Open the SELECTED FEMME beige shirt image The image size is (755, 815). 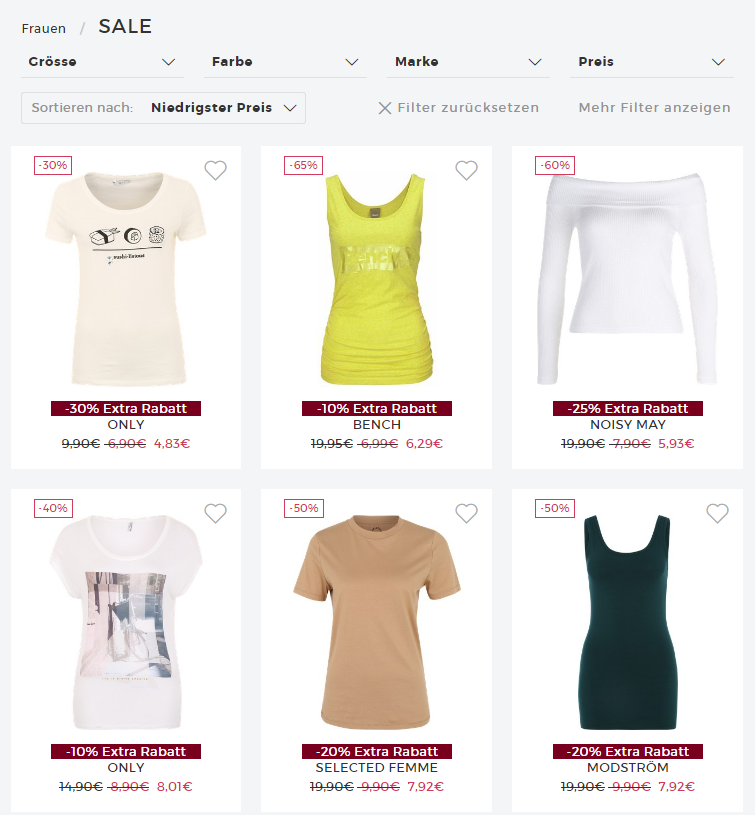pos(377,621)
